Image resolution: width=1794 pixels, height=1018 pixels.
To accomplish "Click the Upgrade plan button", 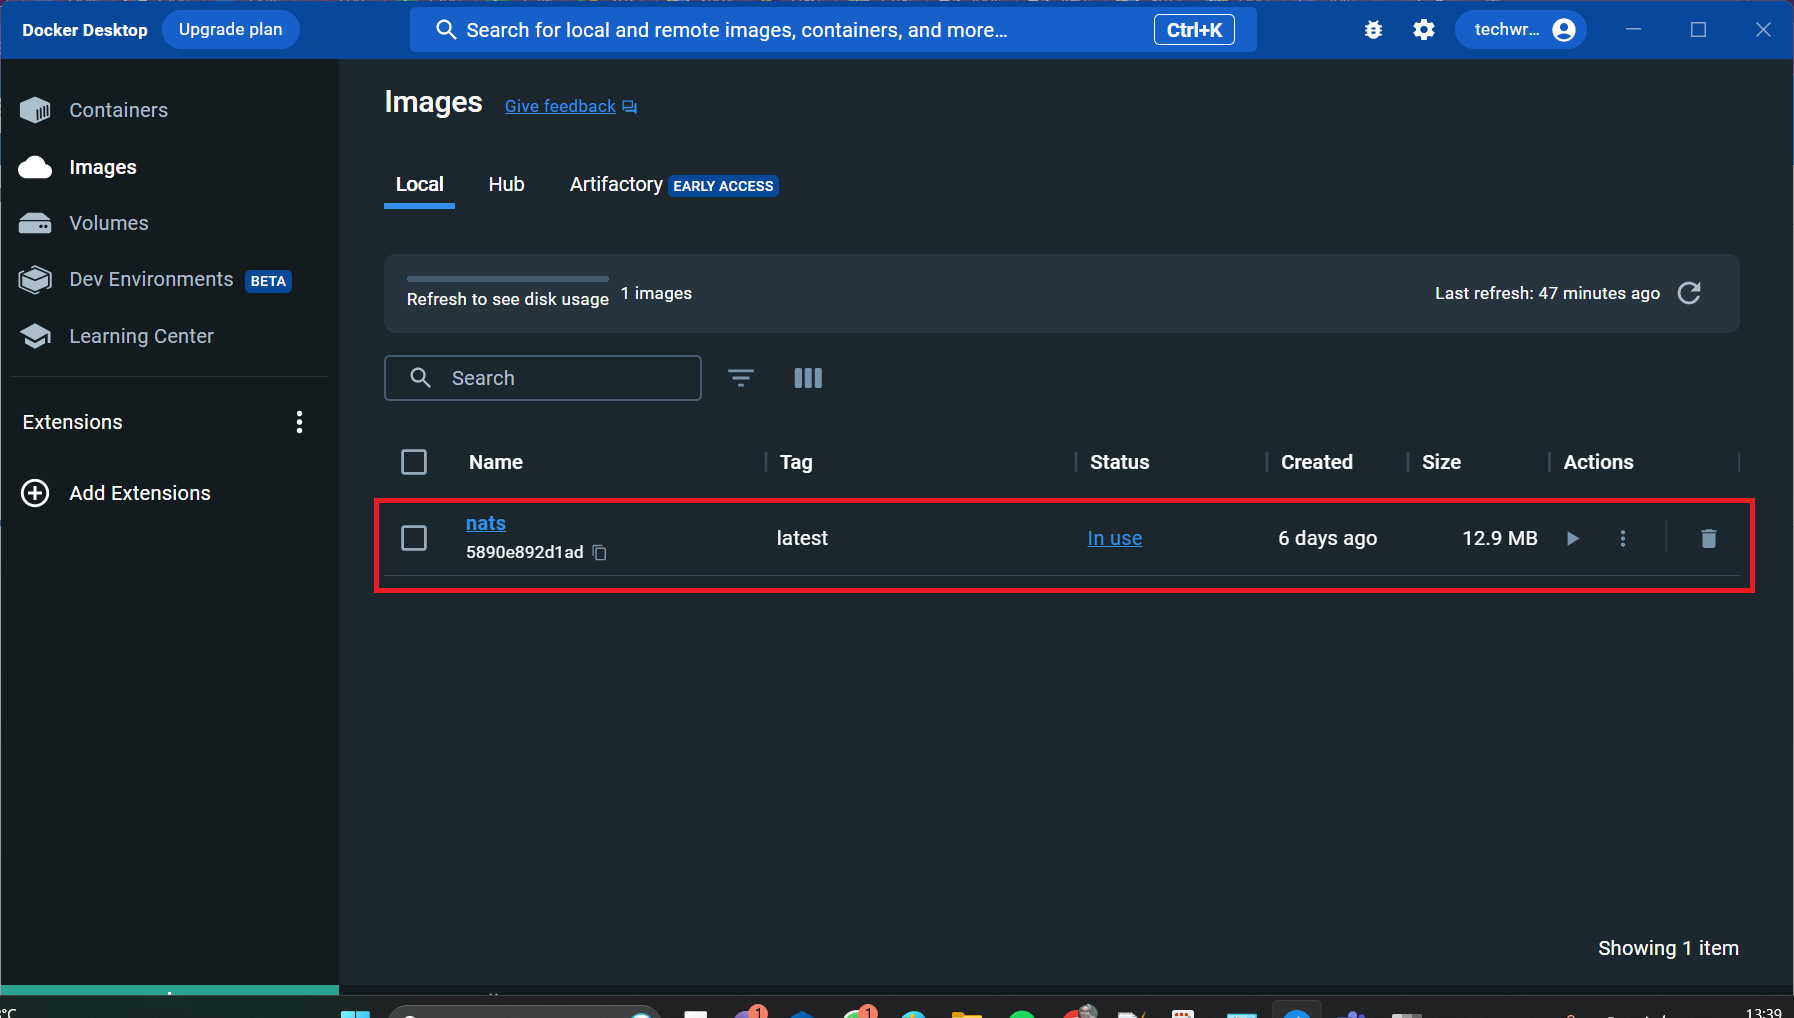I will pyautogui.click(x=230, y=30).
